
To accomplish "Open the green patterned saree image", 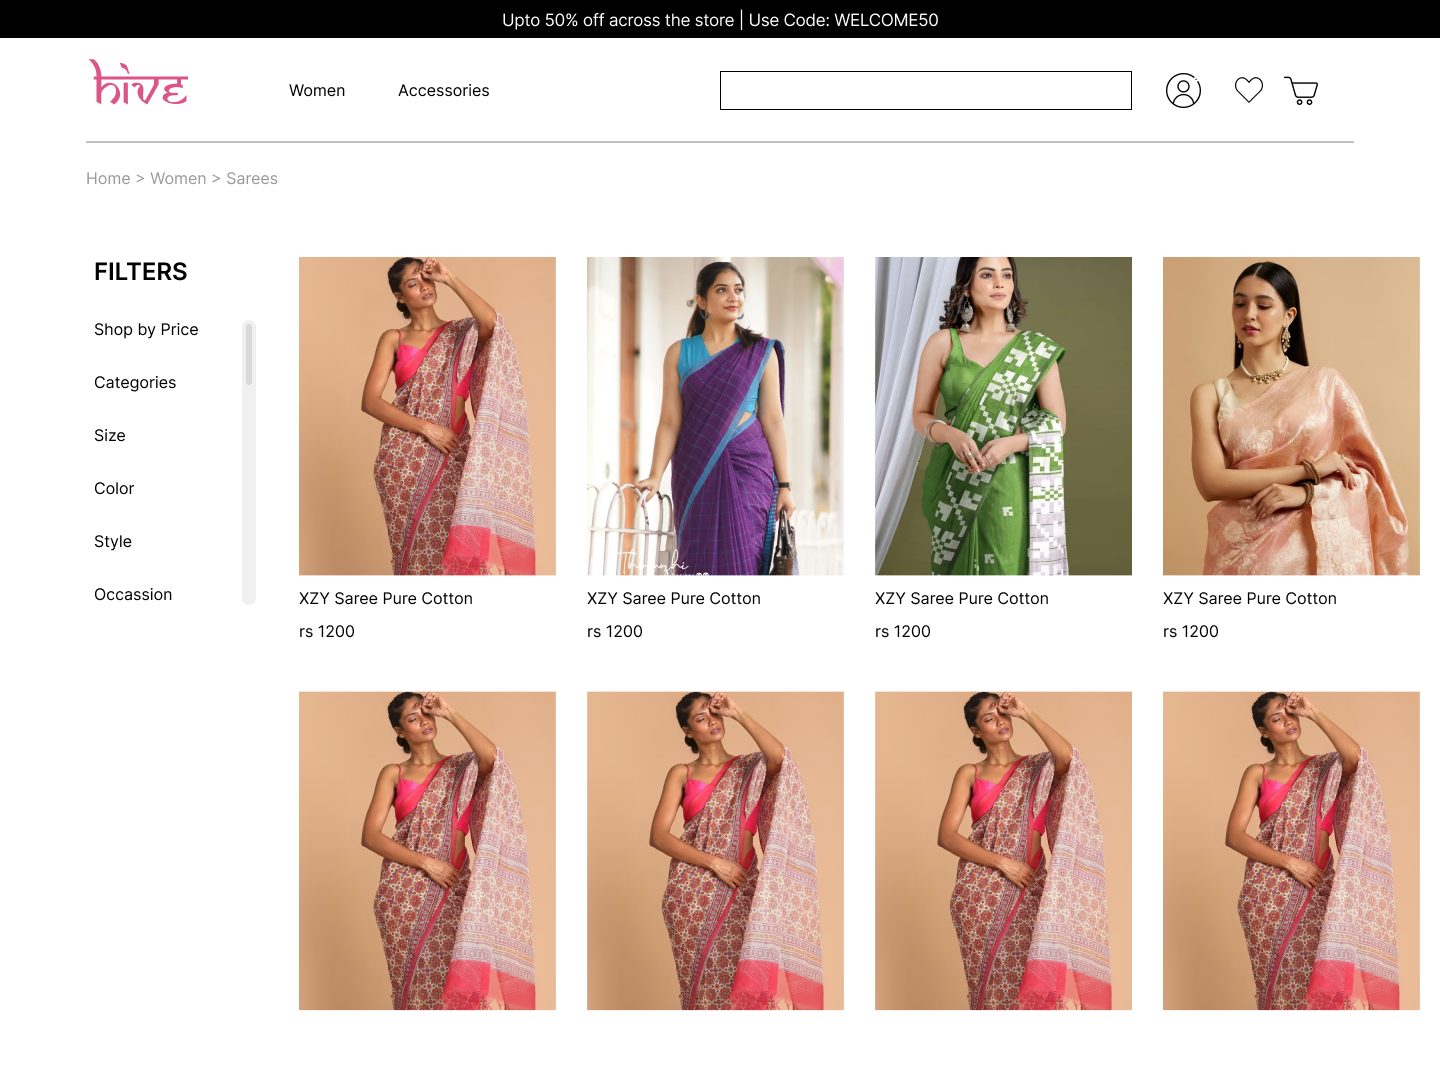I will pos(1003,416).
